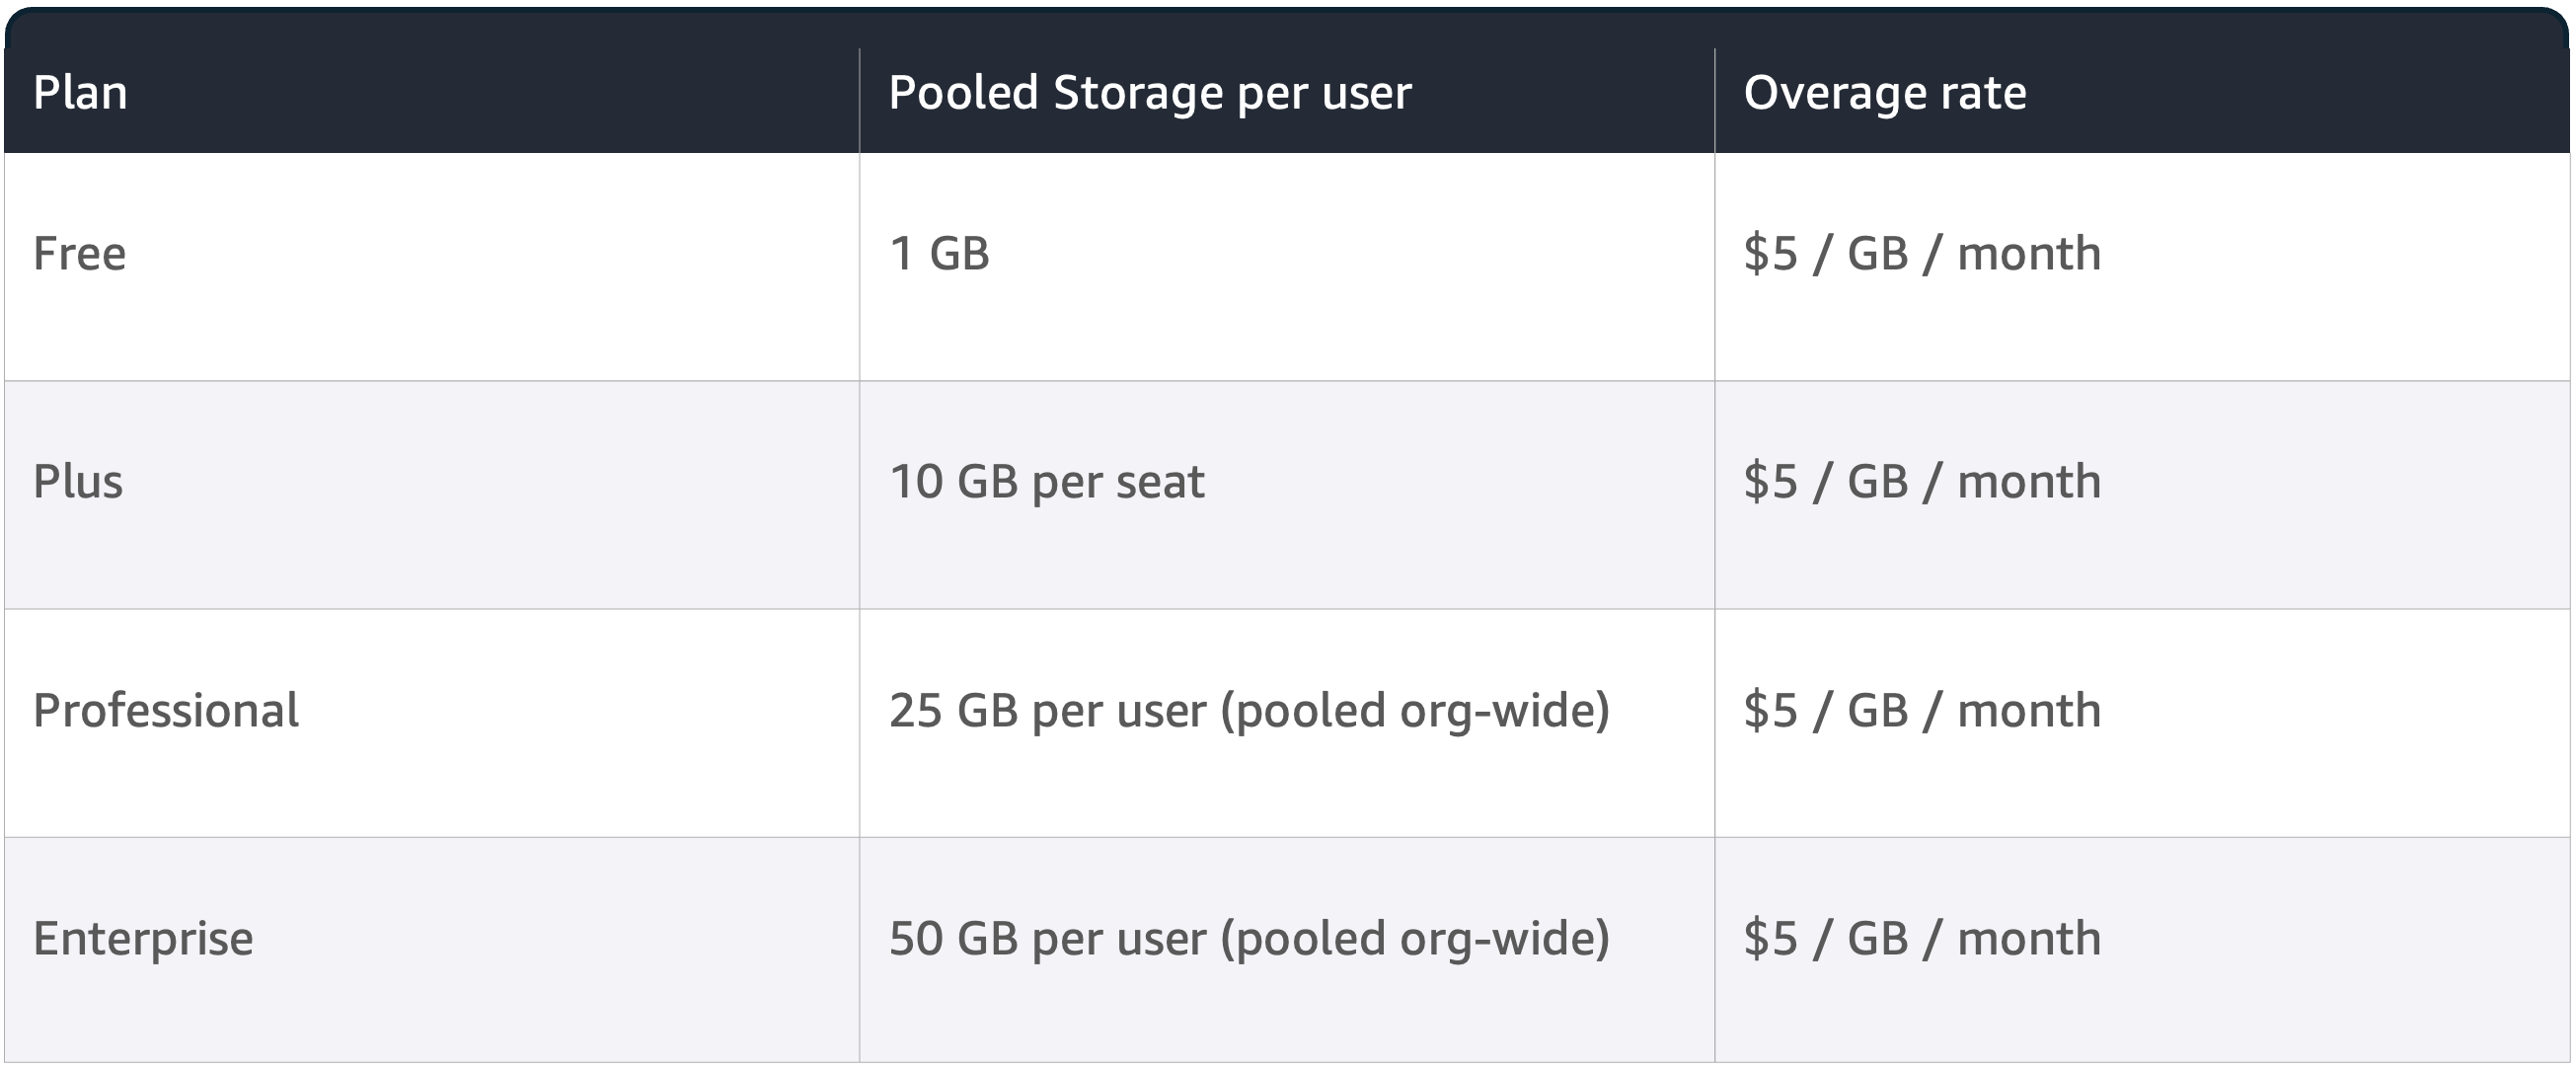Click 'pooled org-wide' text in Professional row

pos(1415,712)
